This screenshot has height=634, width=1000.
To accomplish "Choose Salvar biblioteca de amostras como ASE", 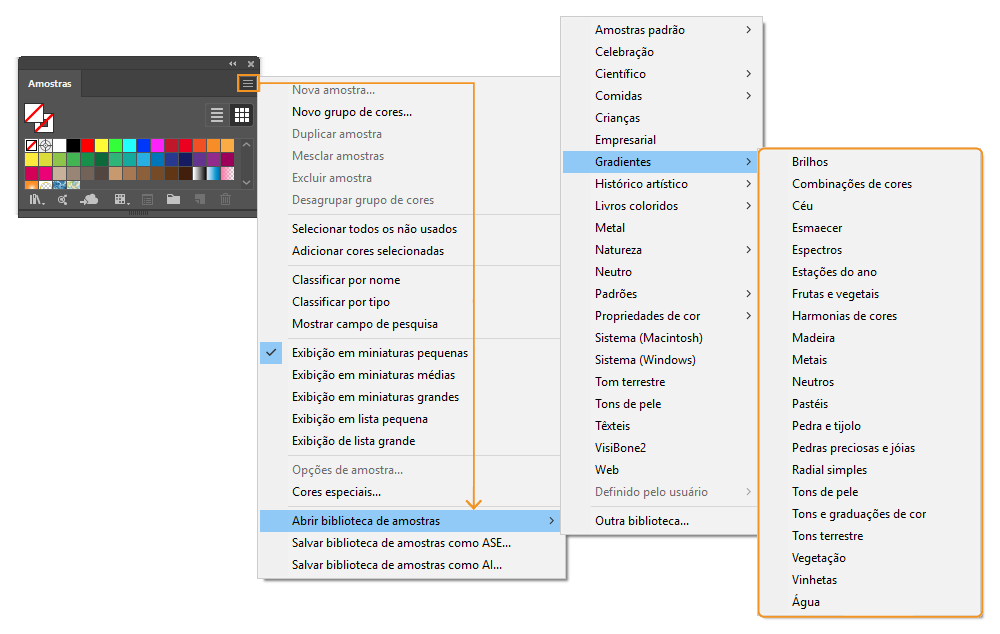I will [401, 543].
